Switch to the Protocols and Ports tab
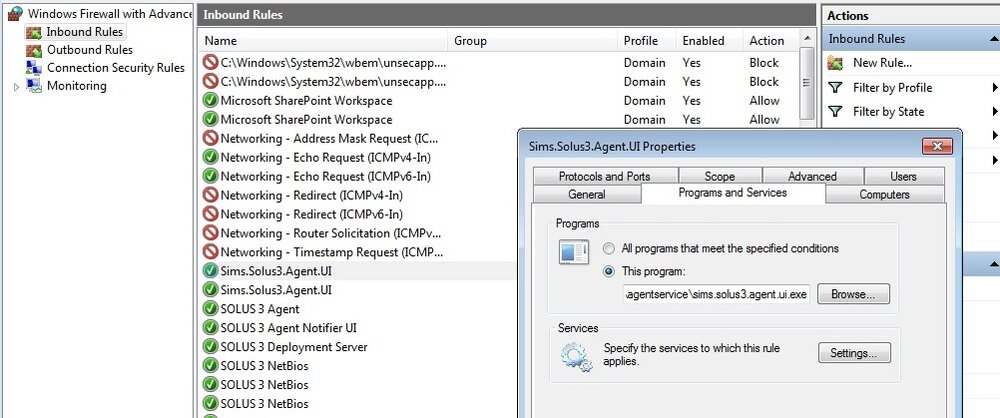This screenshot has width=1000, height=418. [605, 176]
